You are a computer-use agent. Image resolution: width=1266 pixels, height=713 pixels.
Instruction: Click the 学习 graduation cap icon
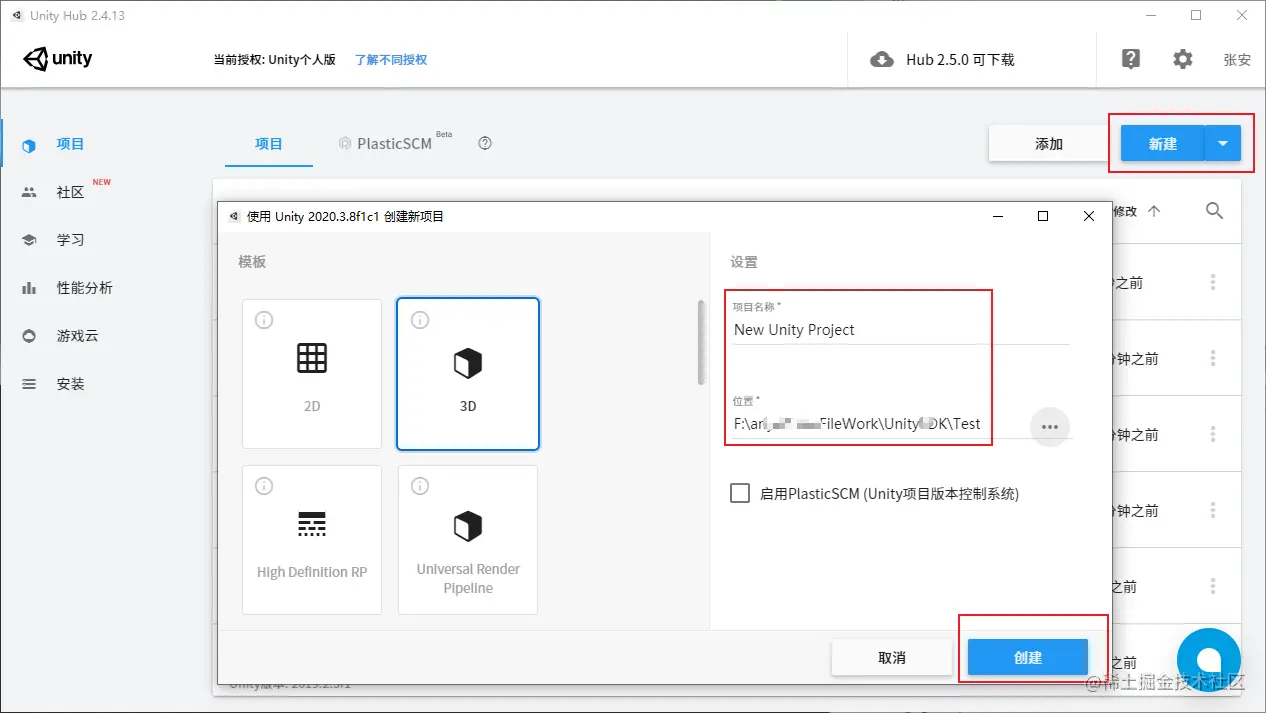[x=29, y=240]
